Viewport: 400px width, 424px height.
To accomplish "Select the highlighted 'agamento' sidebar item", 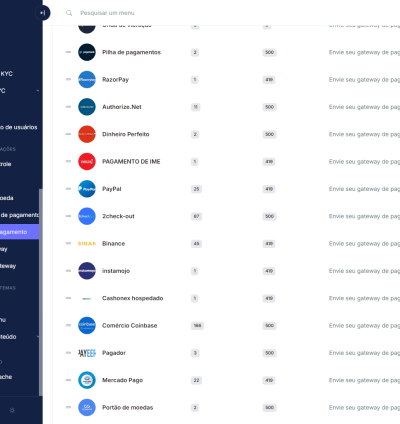I will pyautogui.click(x=19, y=232).
